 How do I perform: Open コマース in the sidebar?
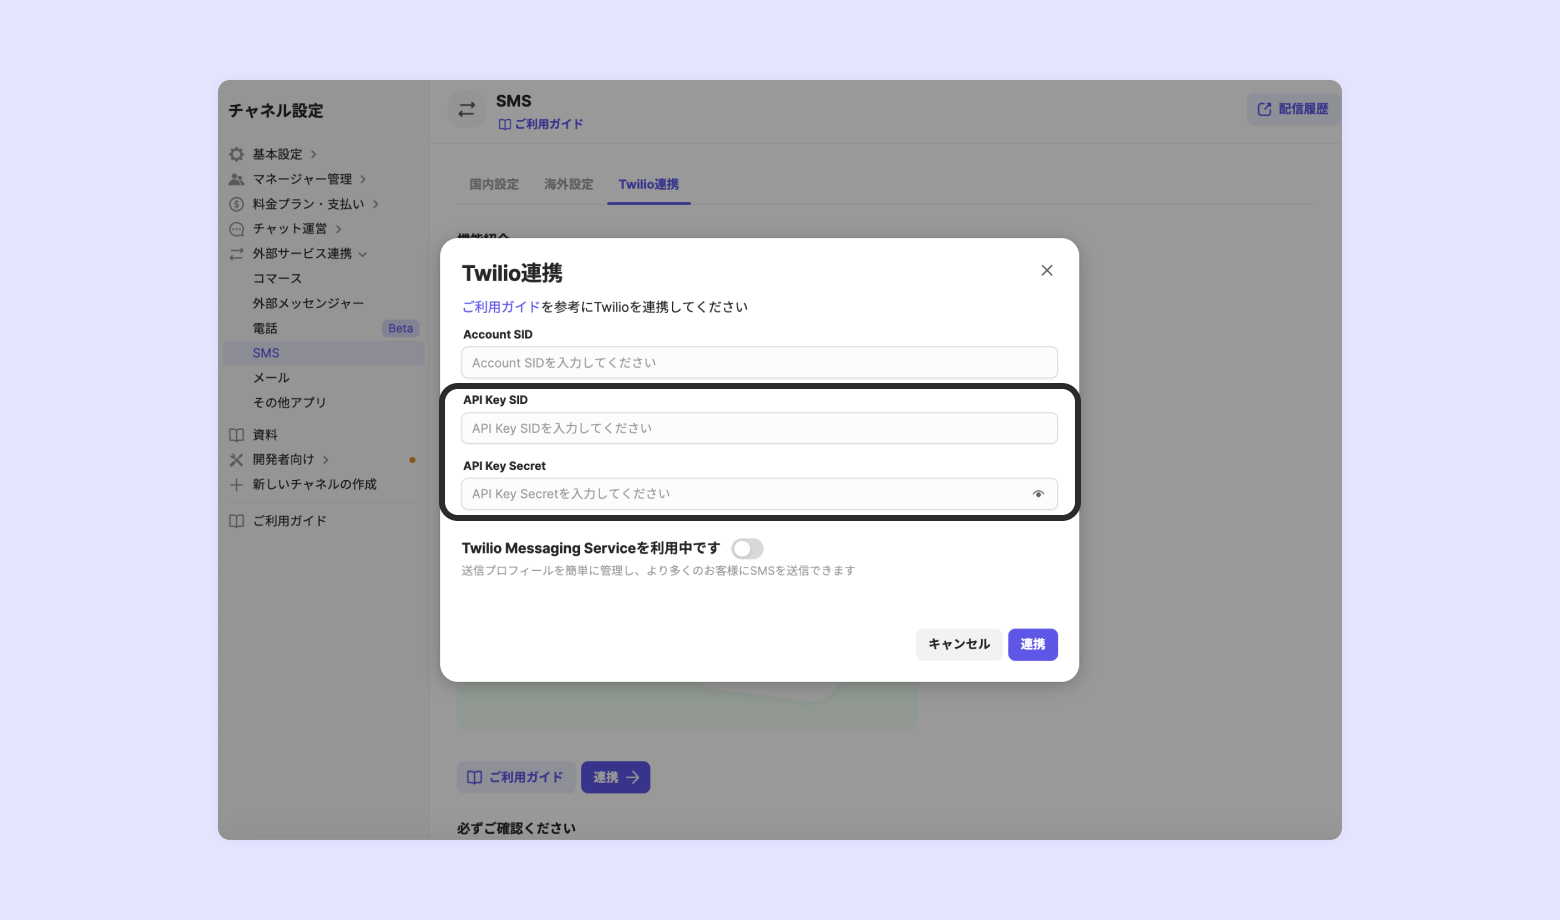coord(277,278)
